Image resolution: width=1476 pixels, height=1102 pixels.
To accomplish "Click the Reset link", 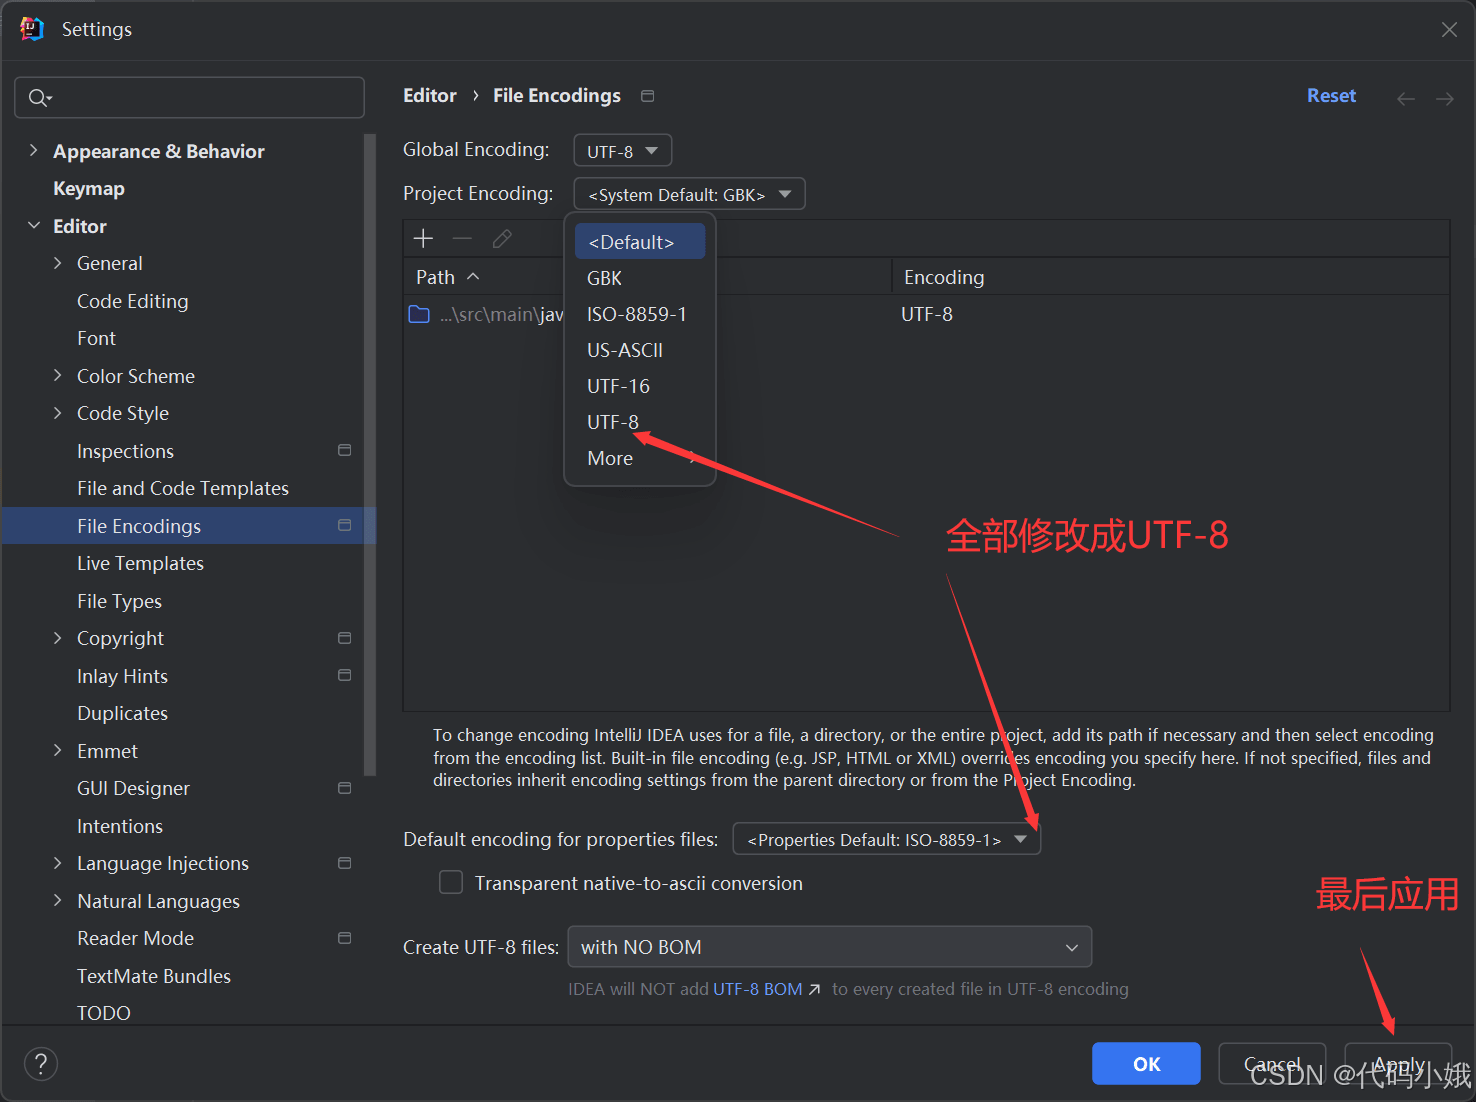I will (x=1331, y=96).
